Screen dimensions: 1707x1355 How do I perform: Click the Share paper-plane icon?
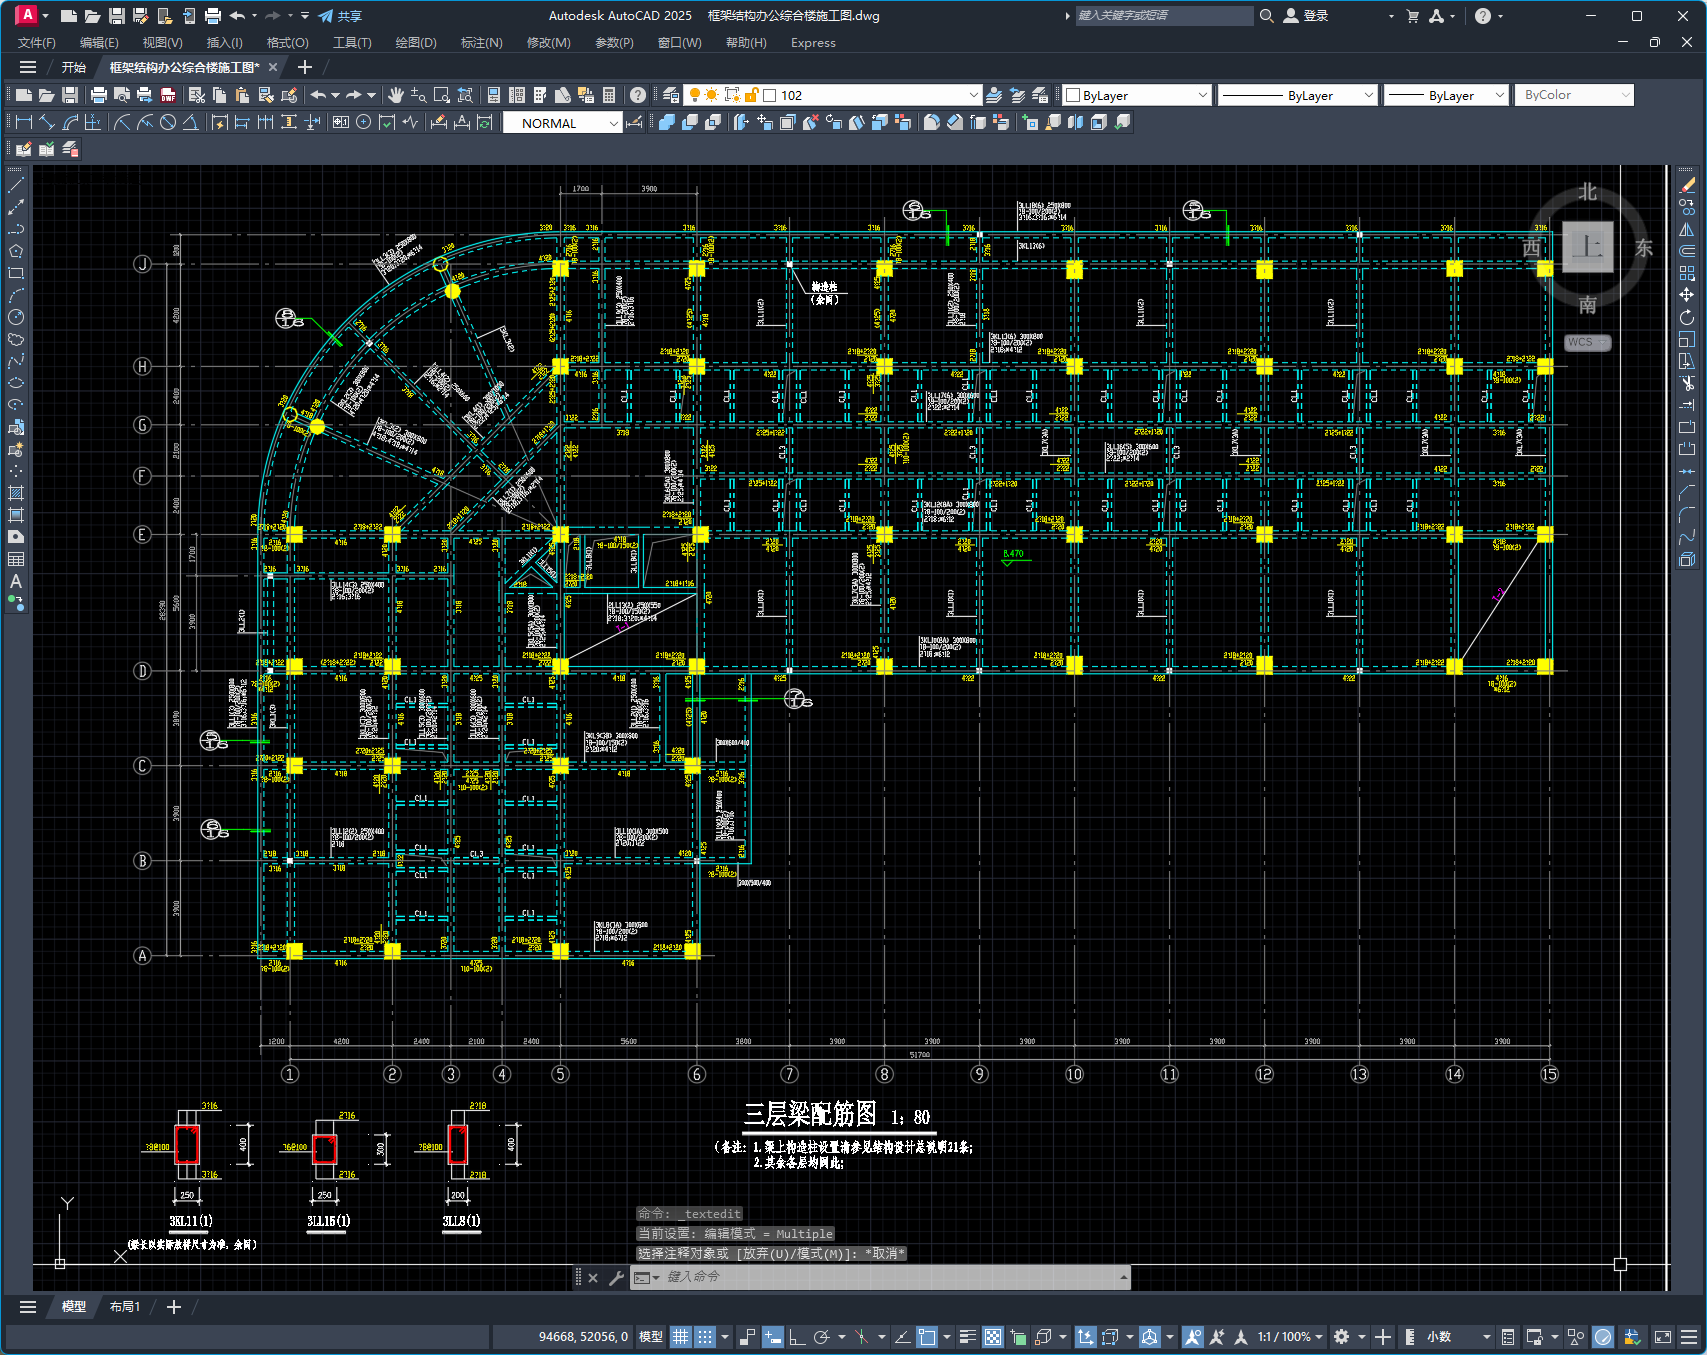point(326,16)
